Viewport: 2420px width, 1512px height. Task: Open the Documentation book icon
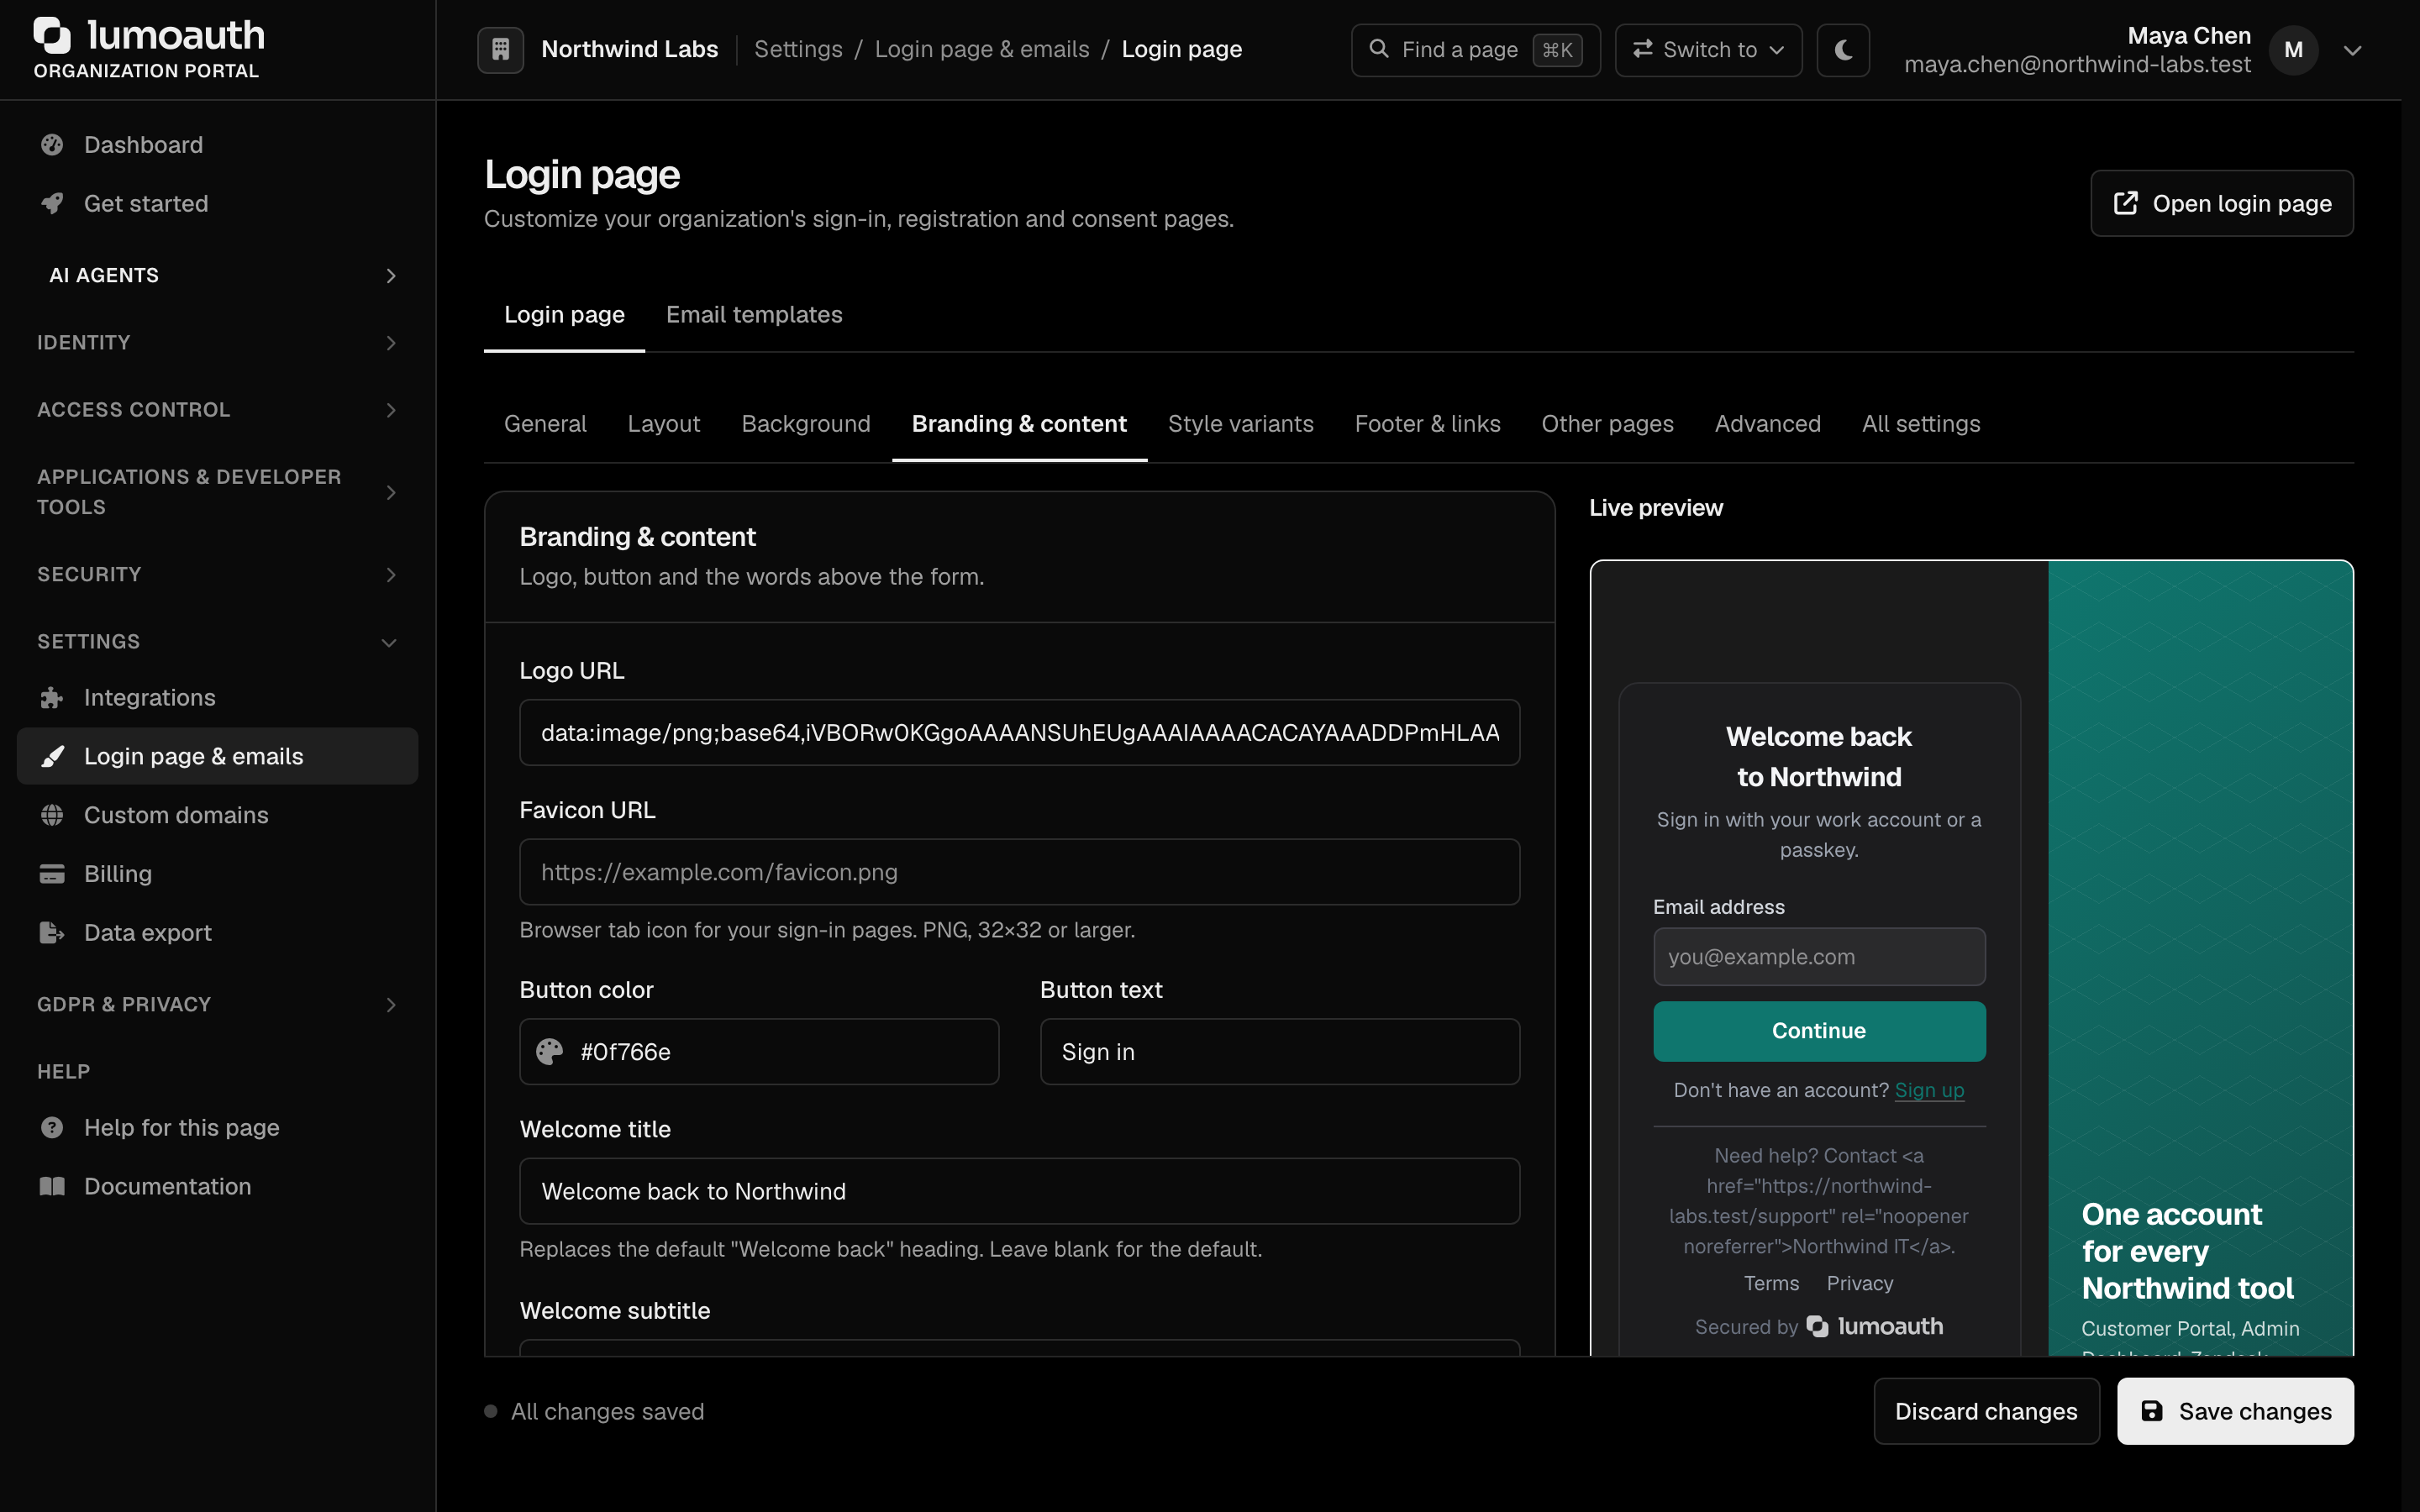pos(52,1186)
